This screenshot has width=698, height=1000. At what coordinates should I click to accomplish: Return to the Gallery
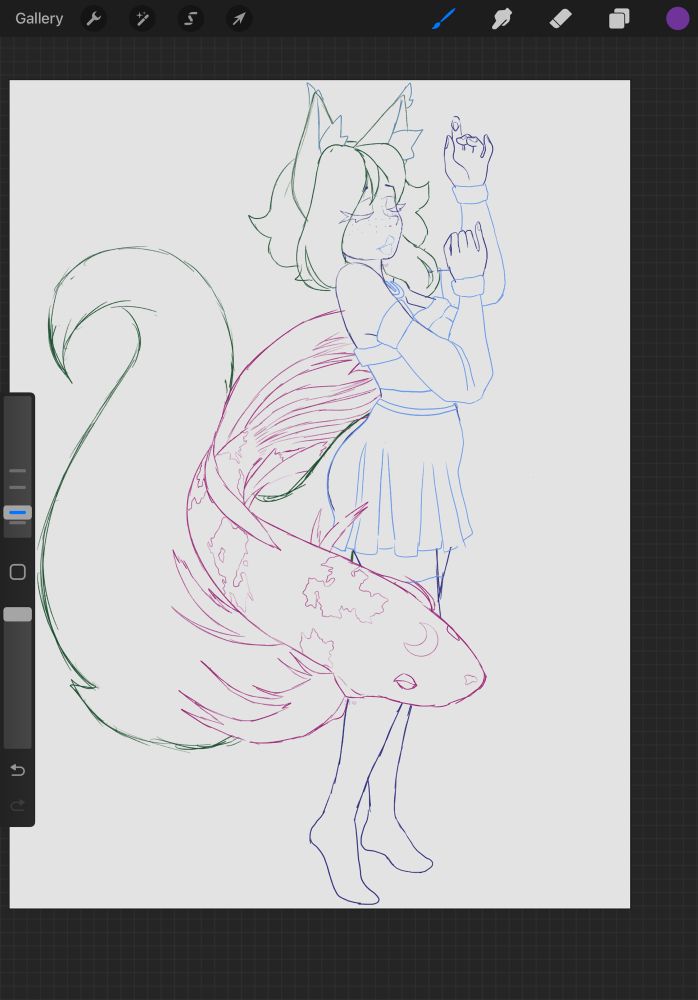[x=39, y=18]
